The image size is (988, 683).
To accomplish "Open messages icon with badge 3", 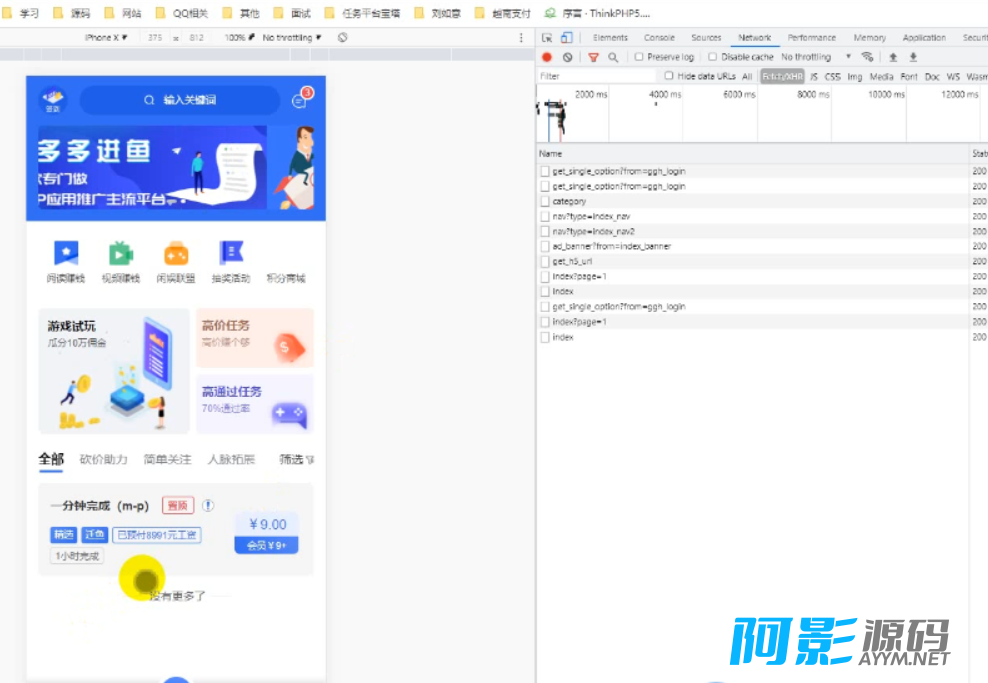I will 300,100.
